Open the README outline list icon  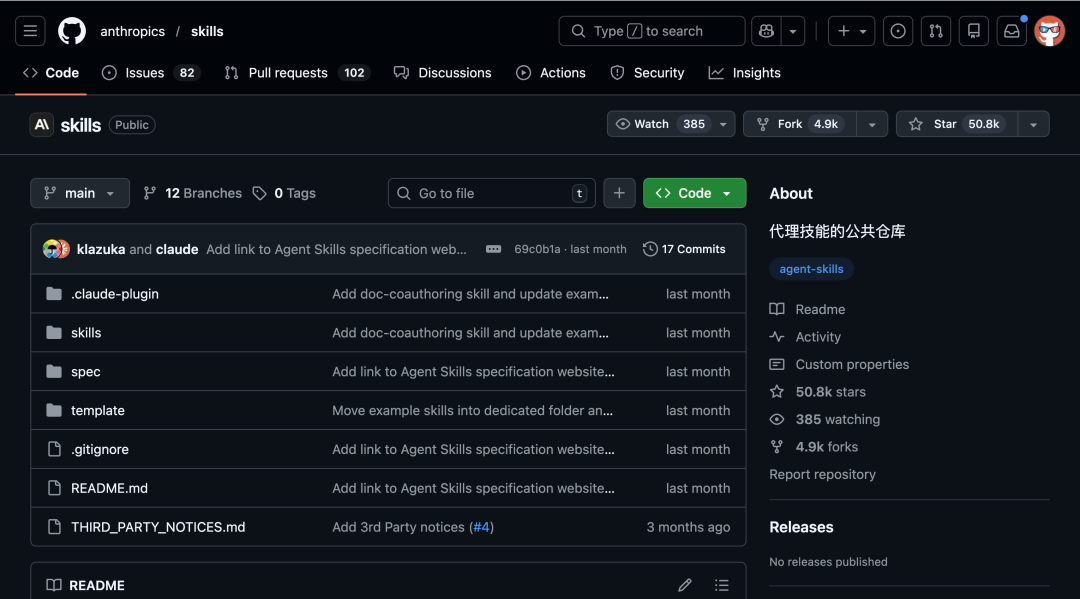(722, 584)
